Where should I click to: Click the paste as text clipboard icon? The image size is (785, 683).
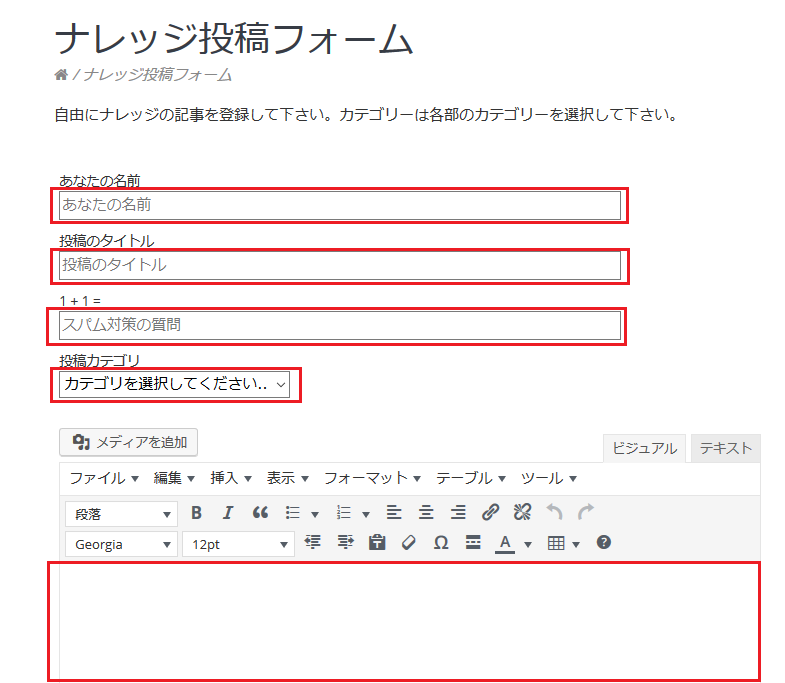[x=377, y=543]
